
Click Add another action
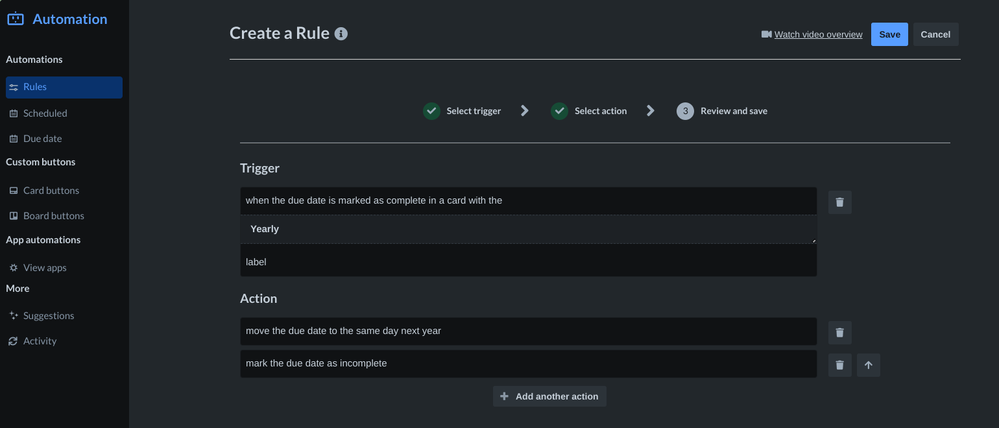[x=550, y=396]
